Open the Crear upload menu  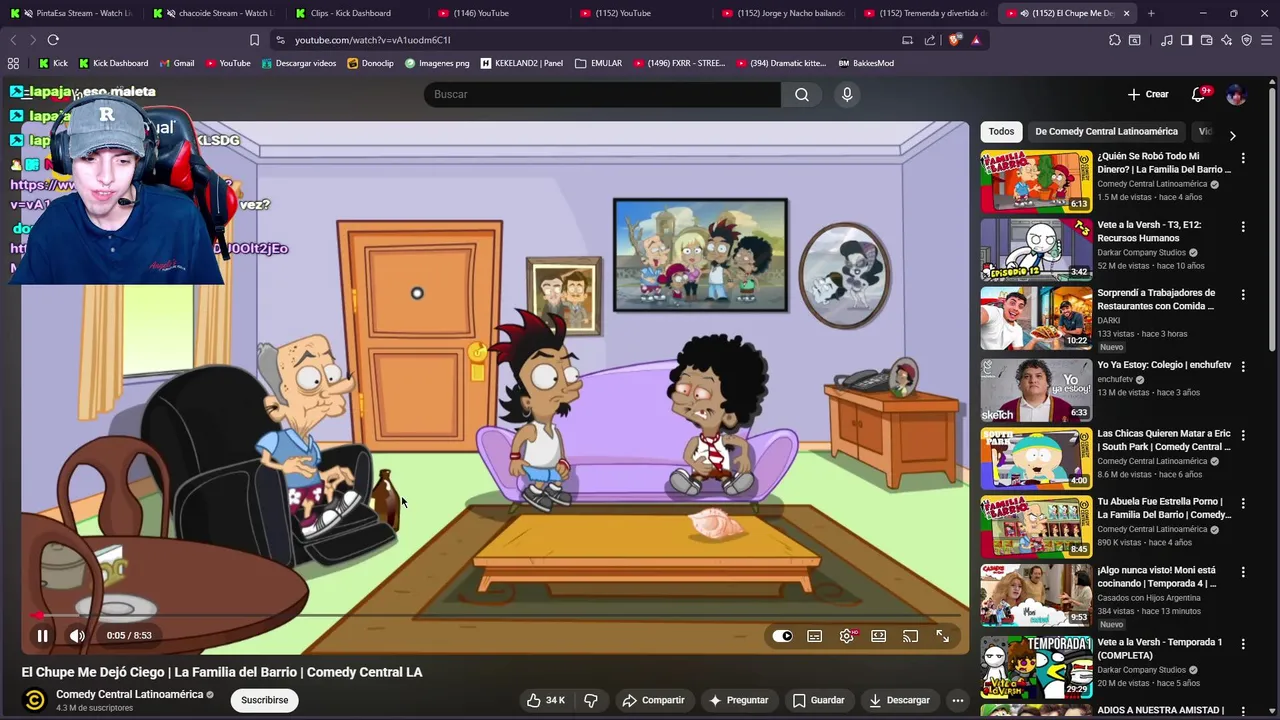coord(1148,94)
